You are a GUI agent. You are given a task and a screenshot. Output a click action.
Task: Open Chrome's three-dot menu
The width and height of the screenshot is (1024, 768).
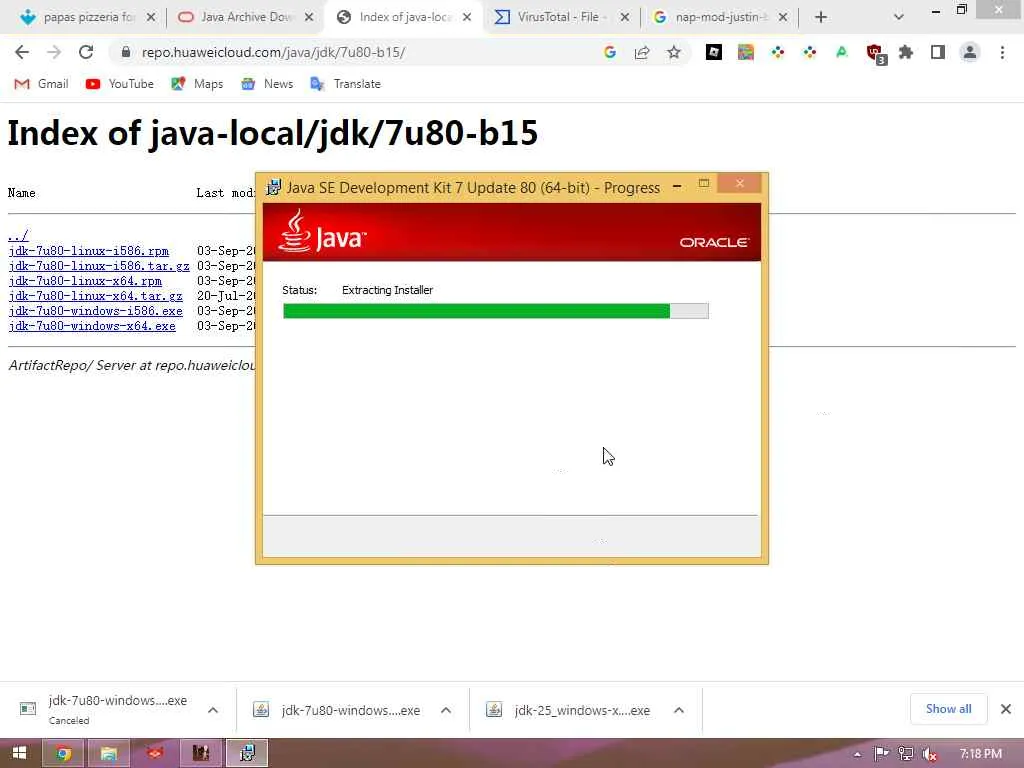1002,52
